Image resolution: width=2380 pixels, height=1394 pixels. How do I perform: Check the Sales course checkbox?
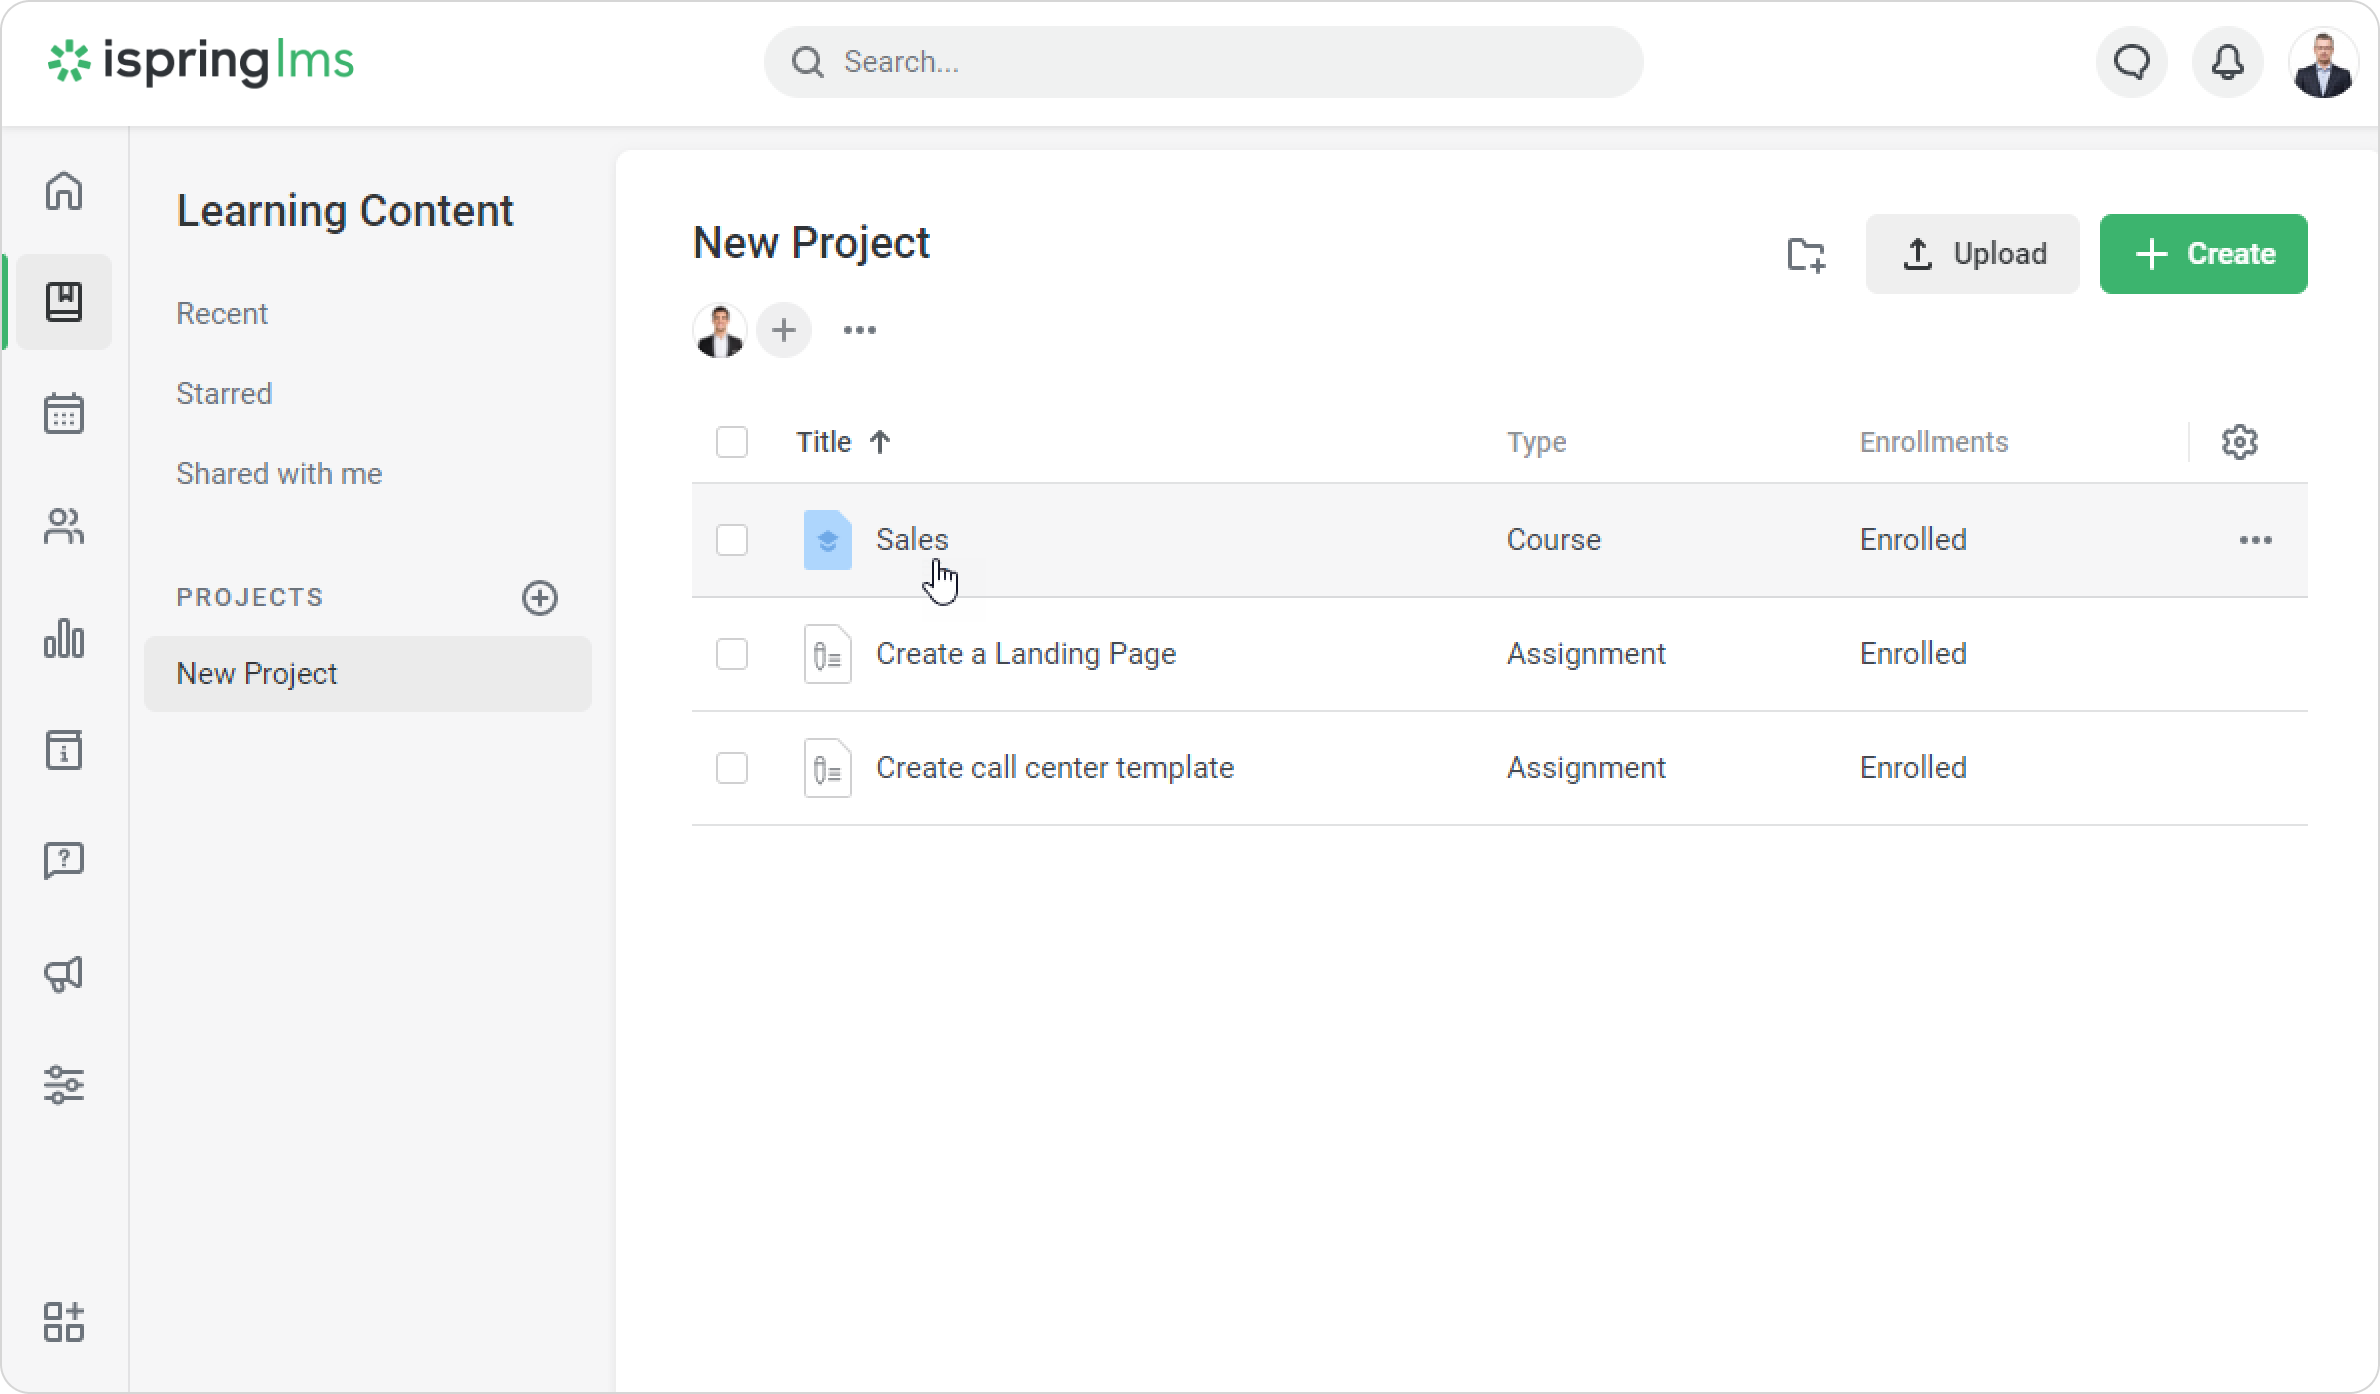[x=732, y=540]
